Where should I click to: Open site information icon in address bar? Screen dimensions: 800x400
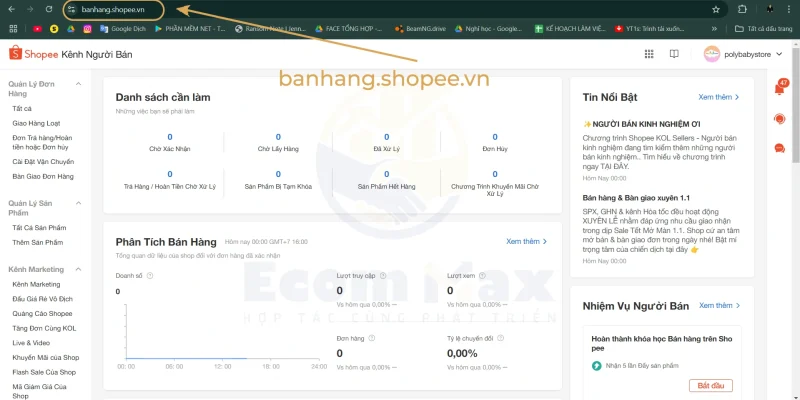(72, 10)
